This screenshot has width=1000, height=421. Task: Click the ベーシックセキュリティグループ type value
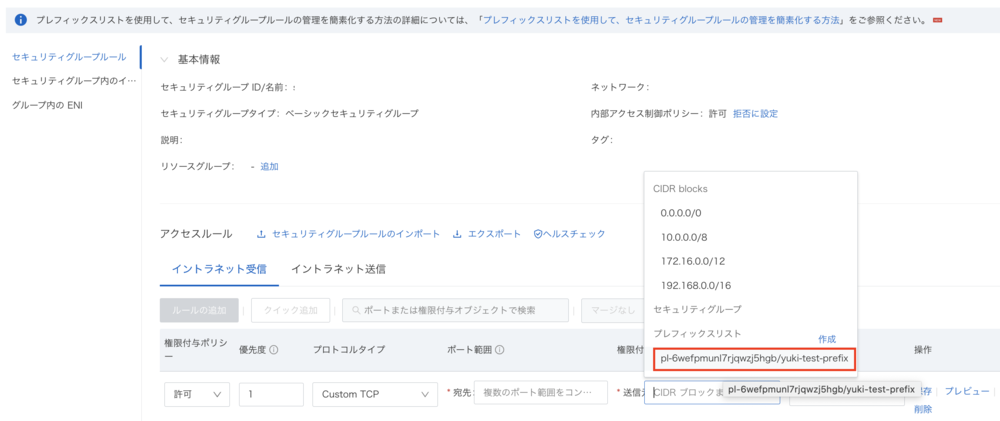[x=351, y=114]
